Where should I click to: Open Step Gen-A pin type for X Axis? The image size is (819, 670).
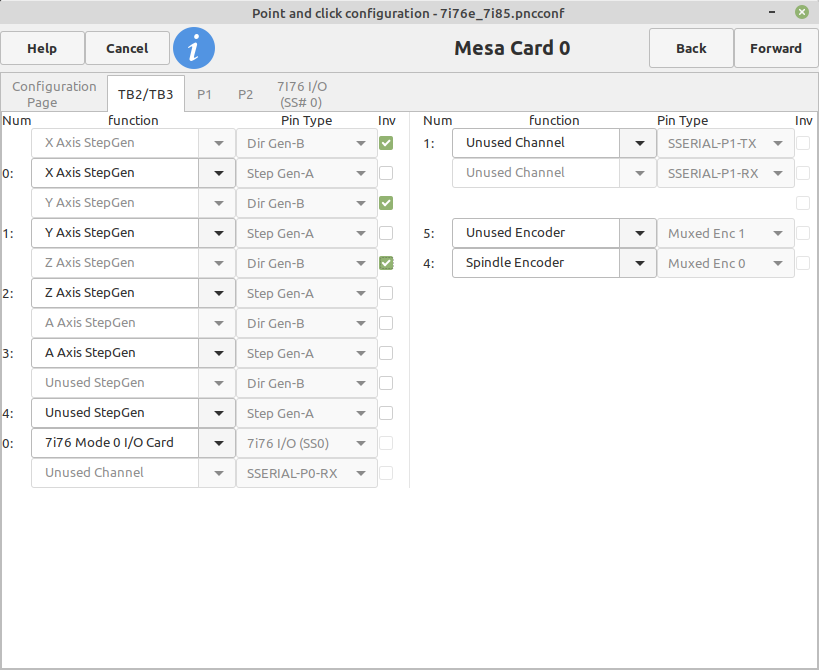[x=307, y=173]
